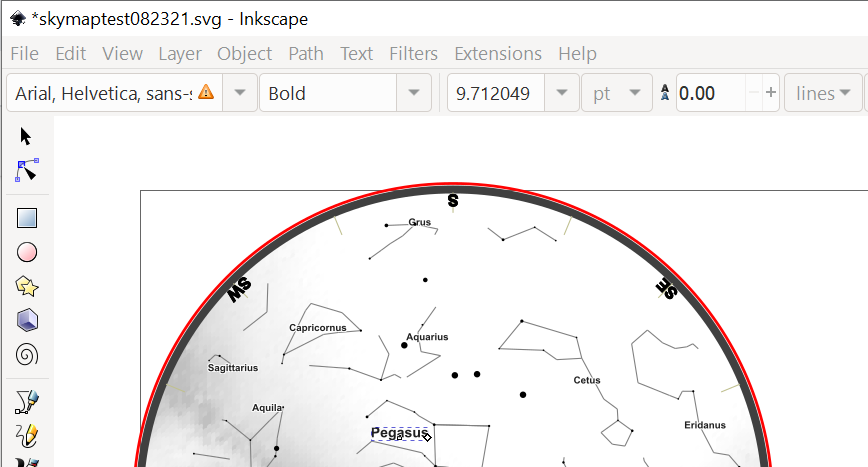
Task: Select the Star polygon tool
Action: click(x=27, y=287)
